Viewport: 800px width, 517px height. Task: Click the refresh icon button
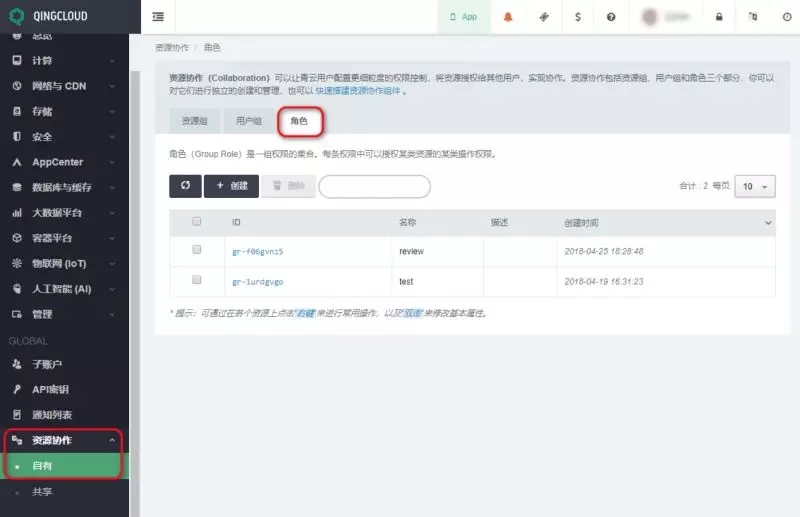[185, 186]
